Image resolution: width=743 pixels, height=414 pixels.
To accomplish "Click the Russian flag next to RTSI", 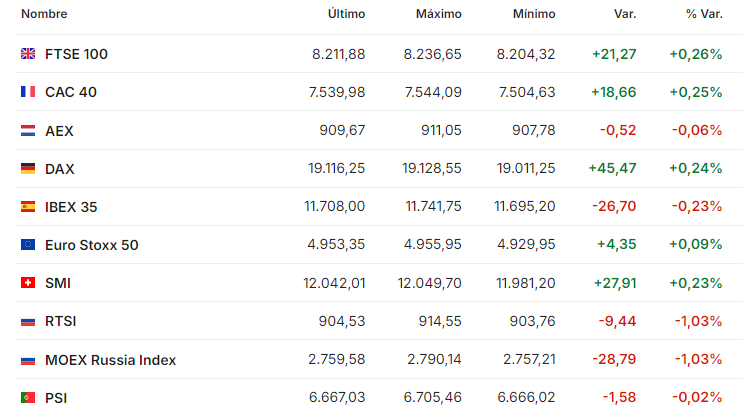I will 28,322.
